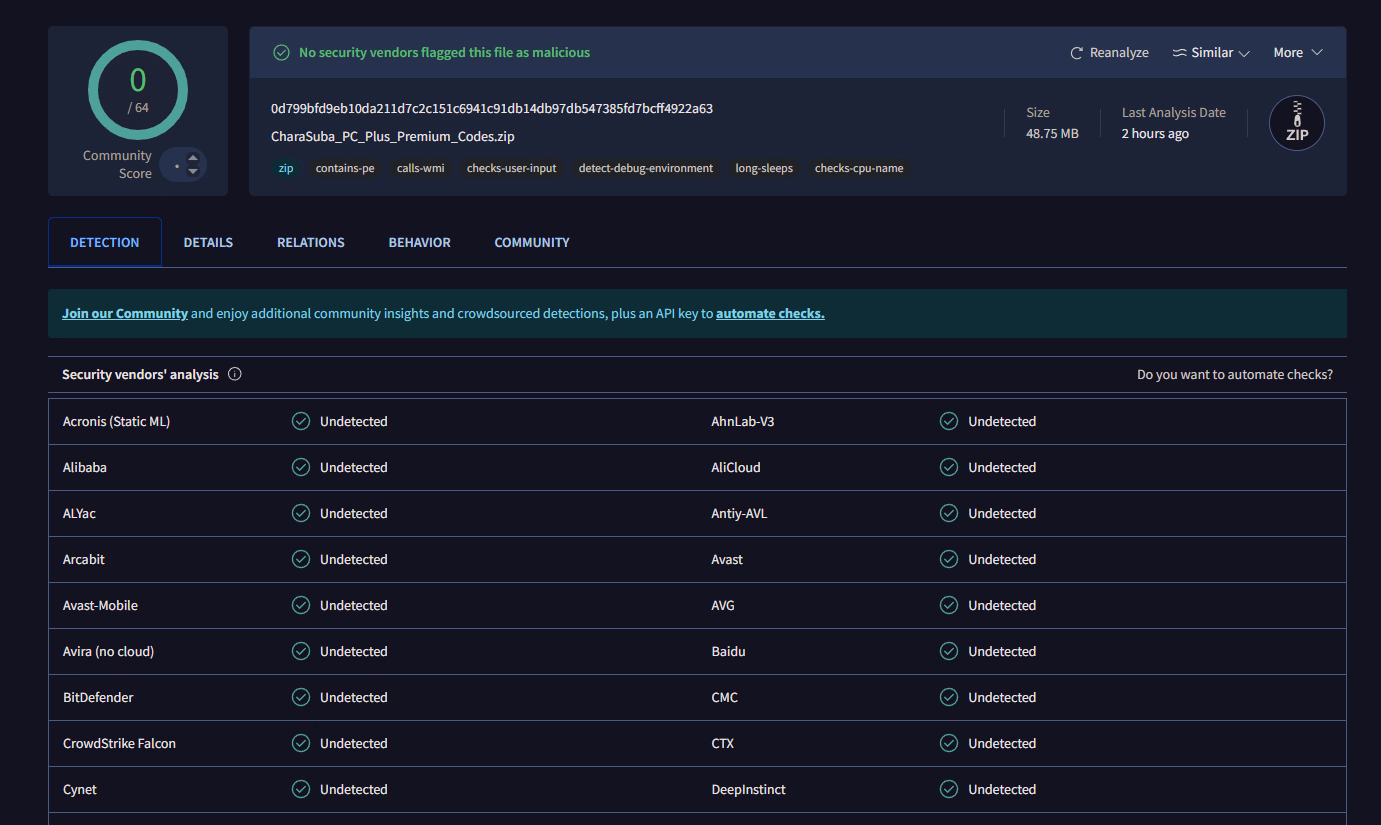Click the Arcabit check icon
The height and width of the screenshot is (825, 1381).
pos(301,559)
